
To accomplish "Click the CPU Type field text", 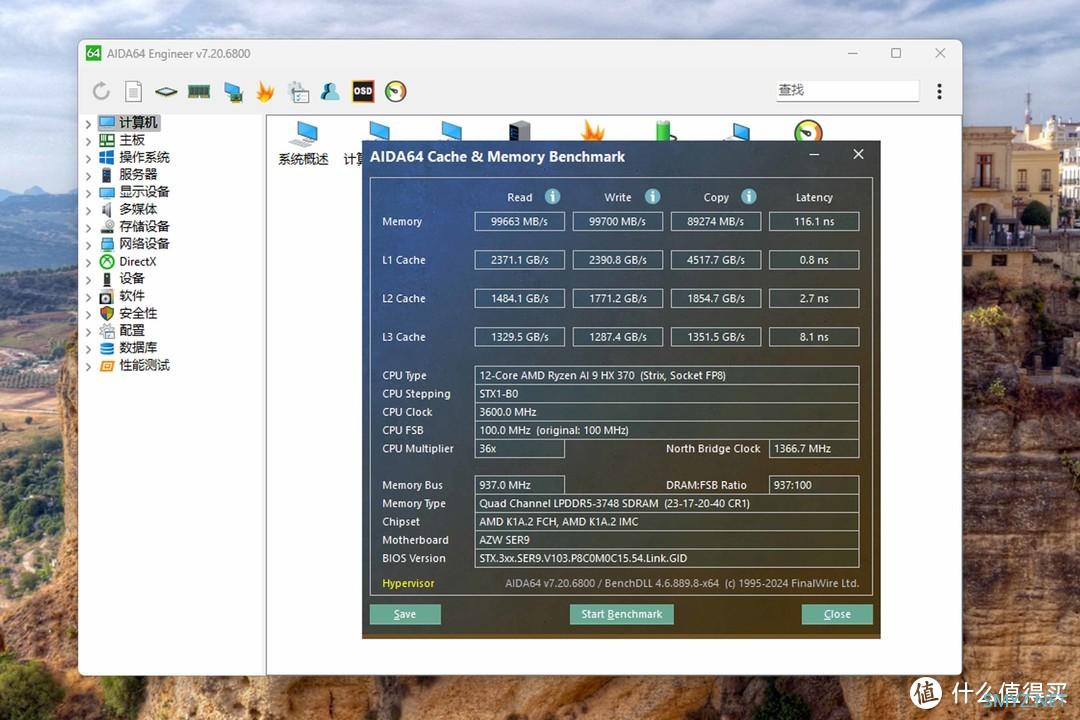I will [667, 376].
